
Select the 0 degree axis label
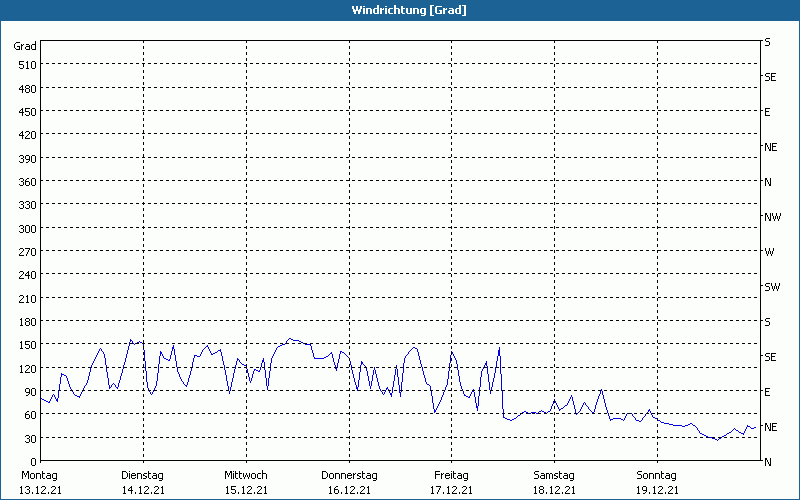coord(34,462)
